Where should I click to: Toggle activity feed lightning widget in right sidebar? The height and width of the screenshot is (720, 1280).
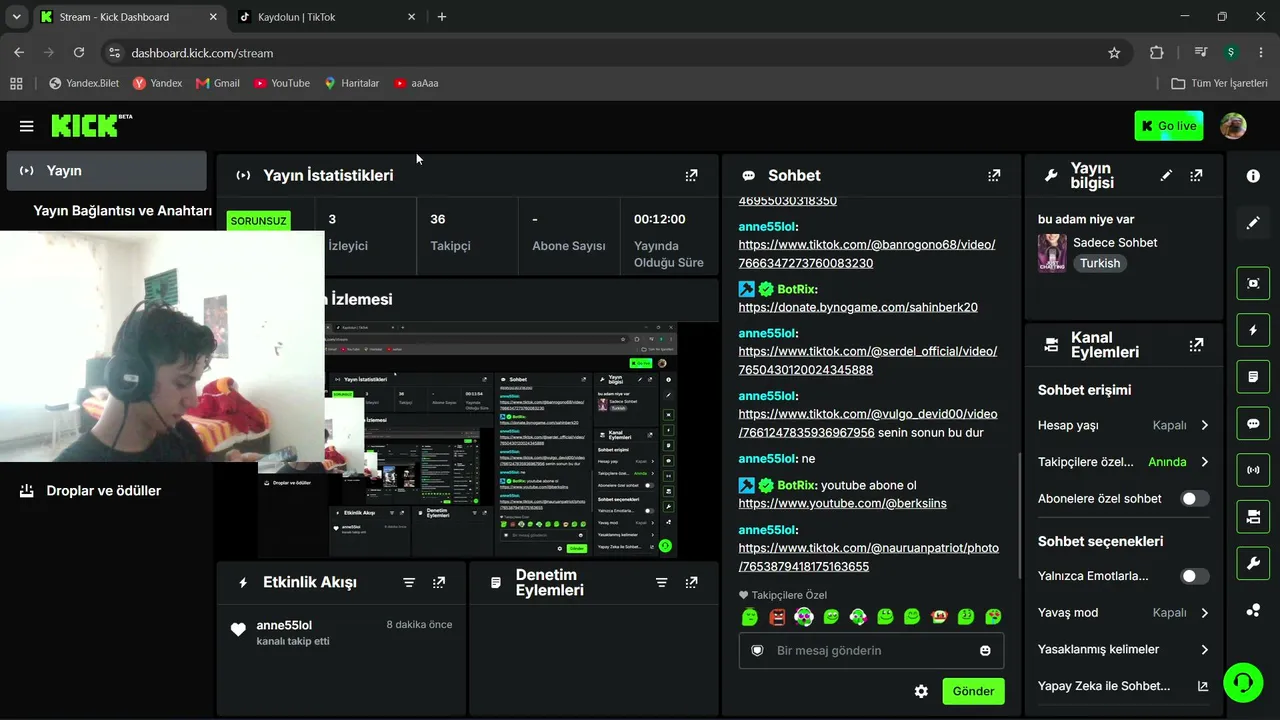click(x=1253, y=330)
